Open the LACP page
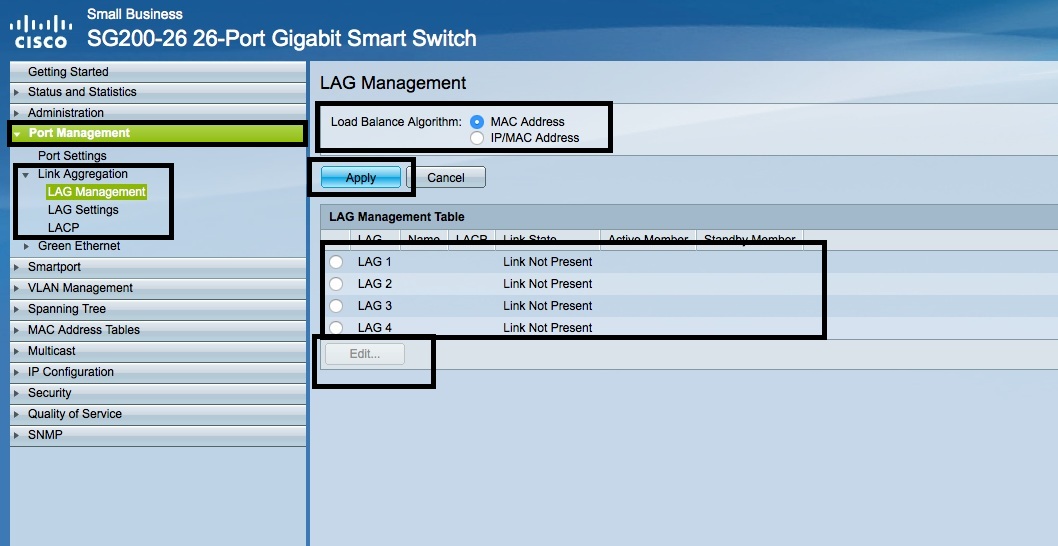The height and width of the screenshot is (546, 1058). point(63,228)
